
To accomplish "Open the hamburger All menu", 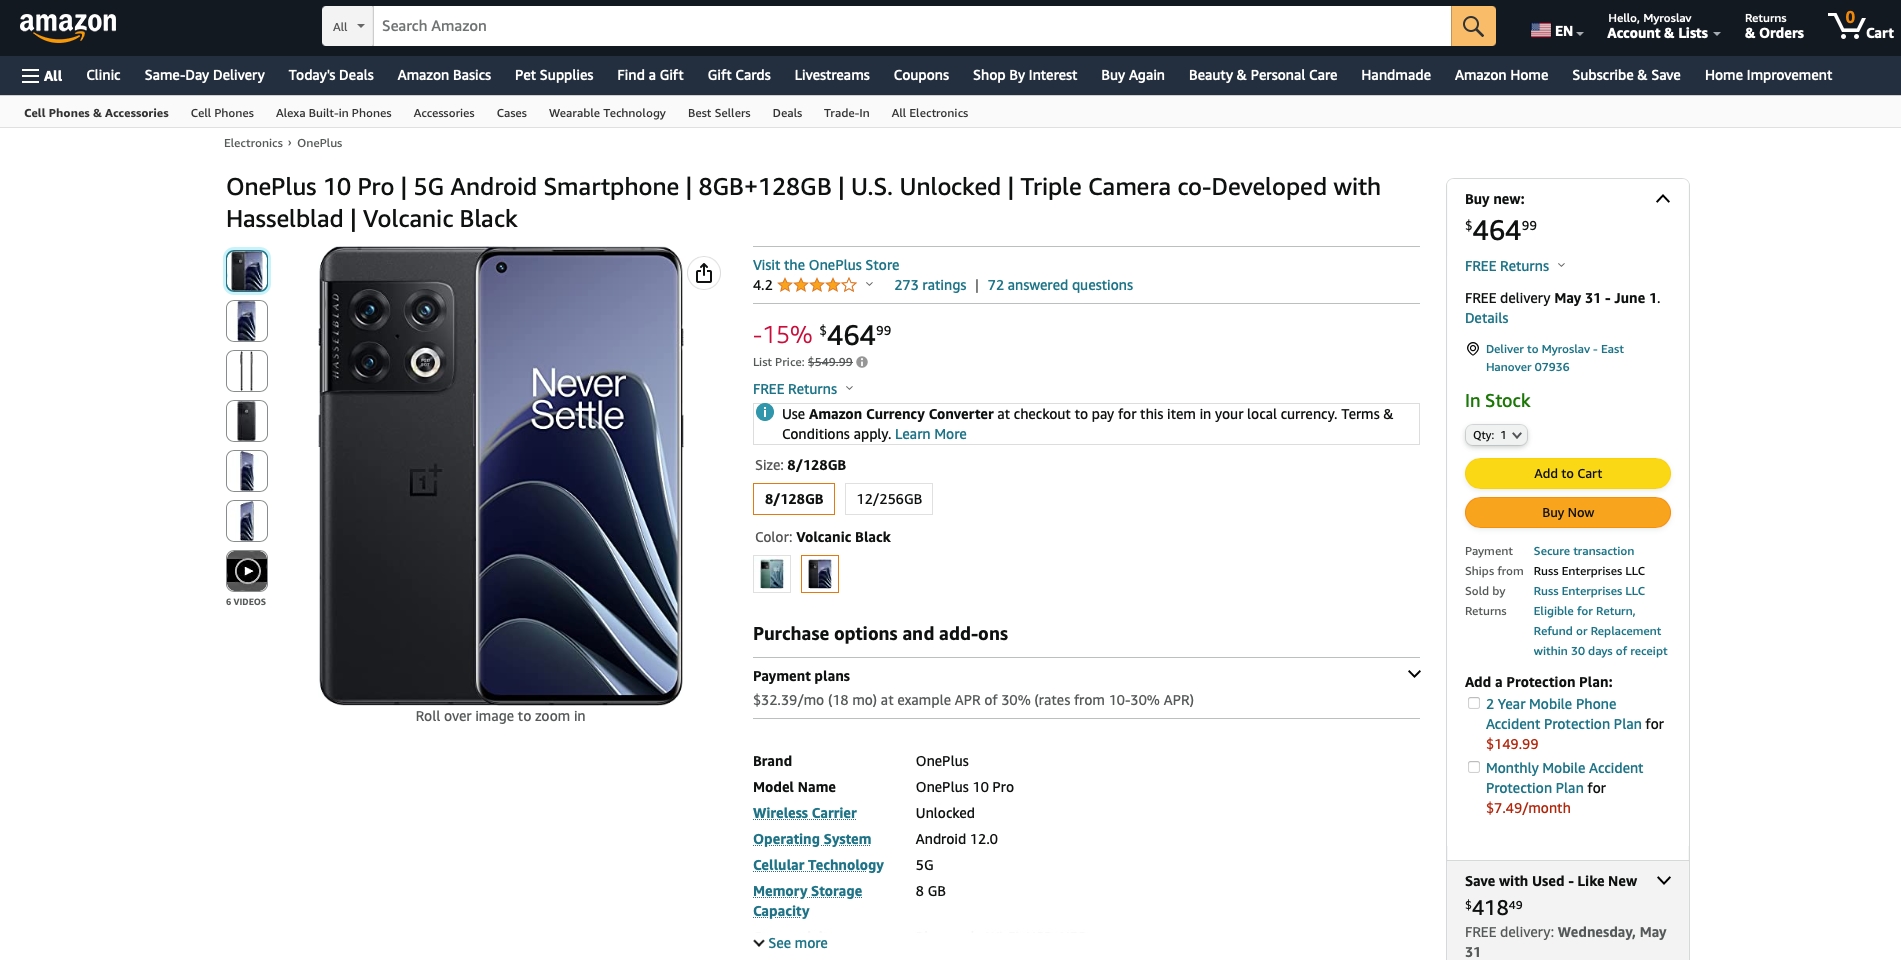I will point(42,75).
